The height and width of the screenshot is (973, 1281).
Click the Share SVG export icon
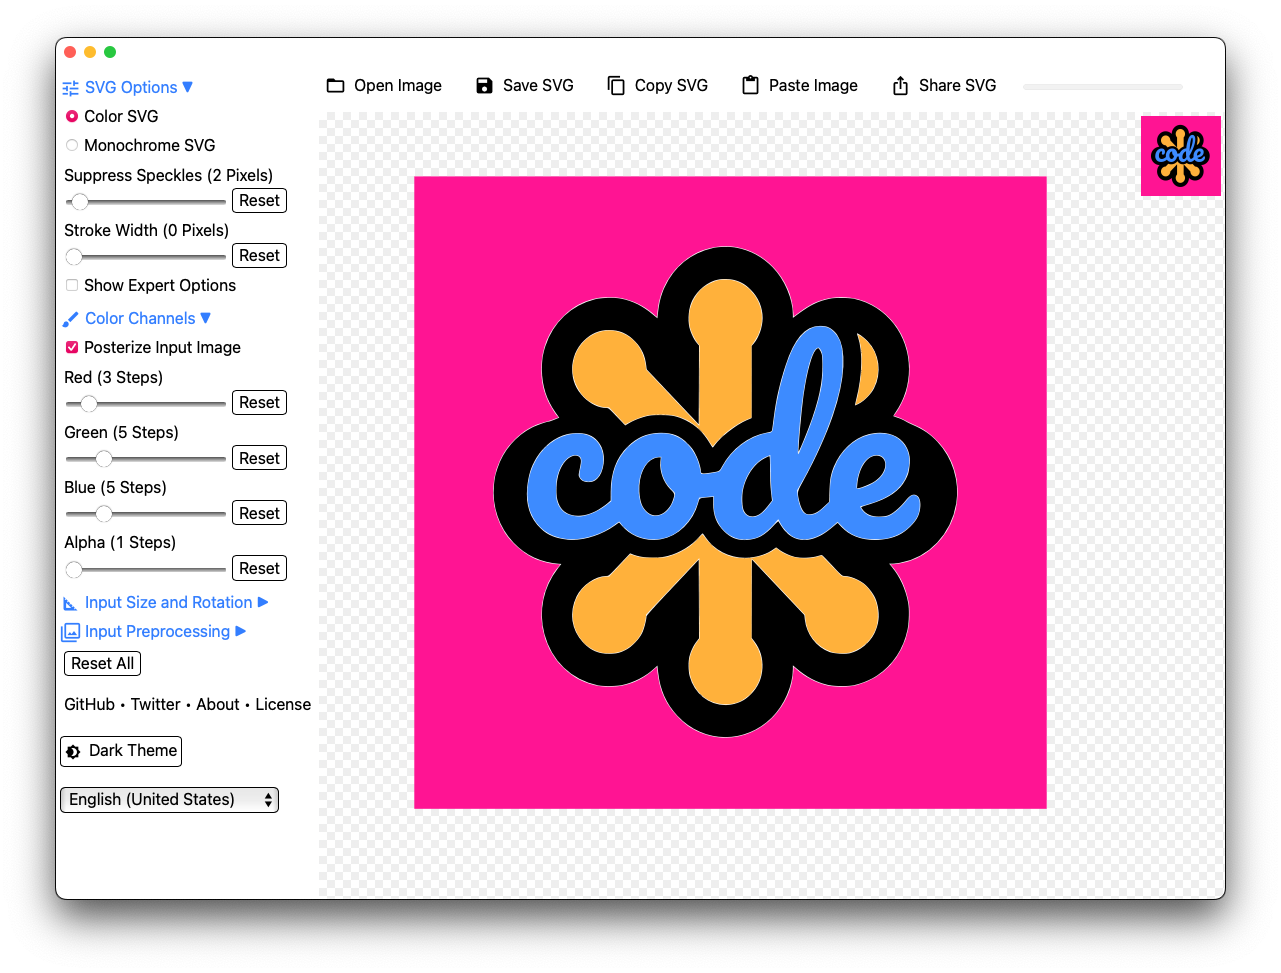[900, 86]
